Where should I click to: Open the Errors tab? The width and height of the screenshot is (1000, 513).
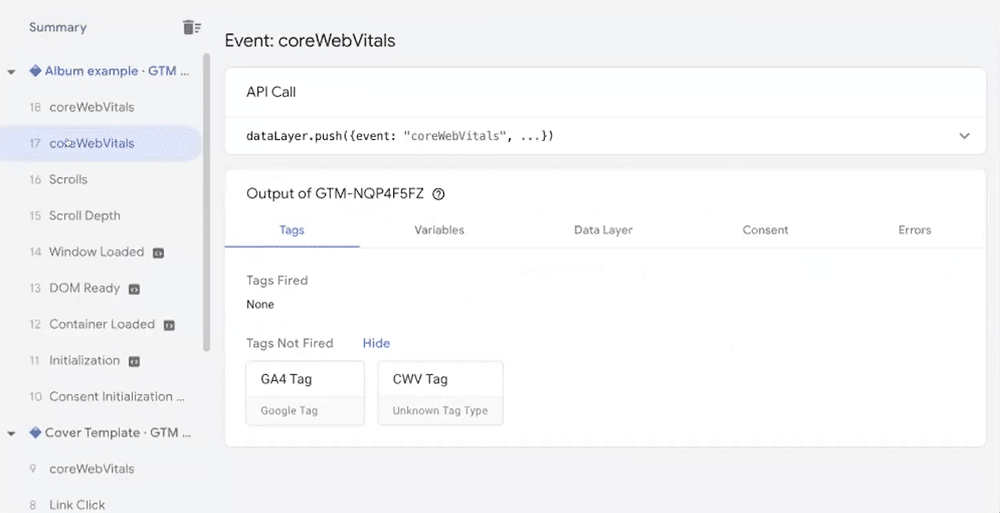(915, 230)
